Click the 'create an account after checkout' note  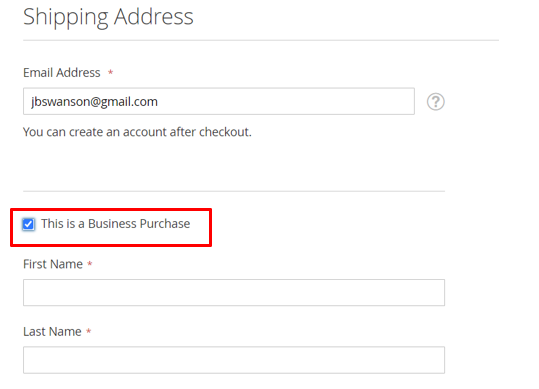[x=137, y=132]
